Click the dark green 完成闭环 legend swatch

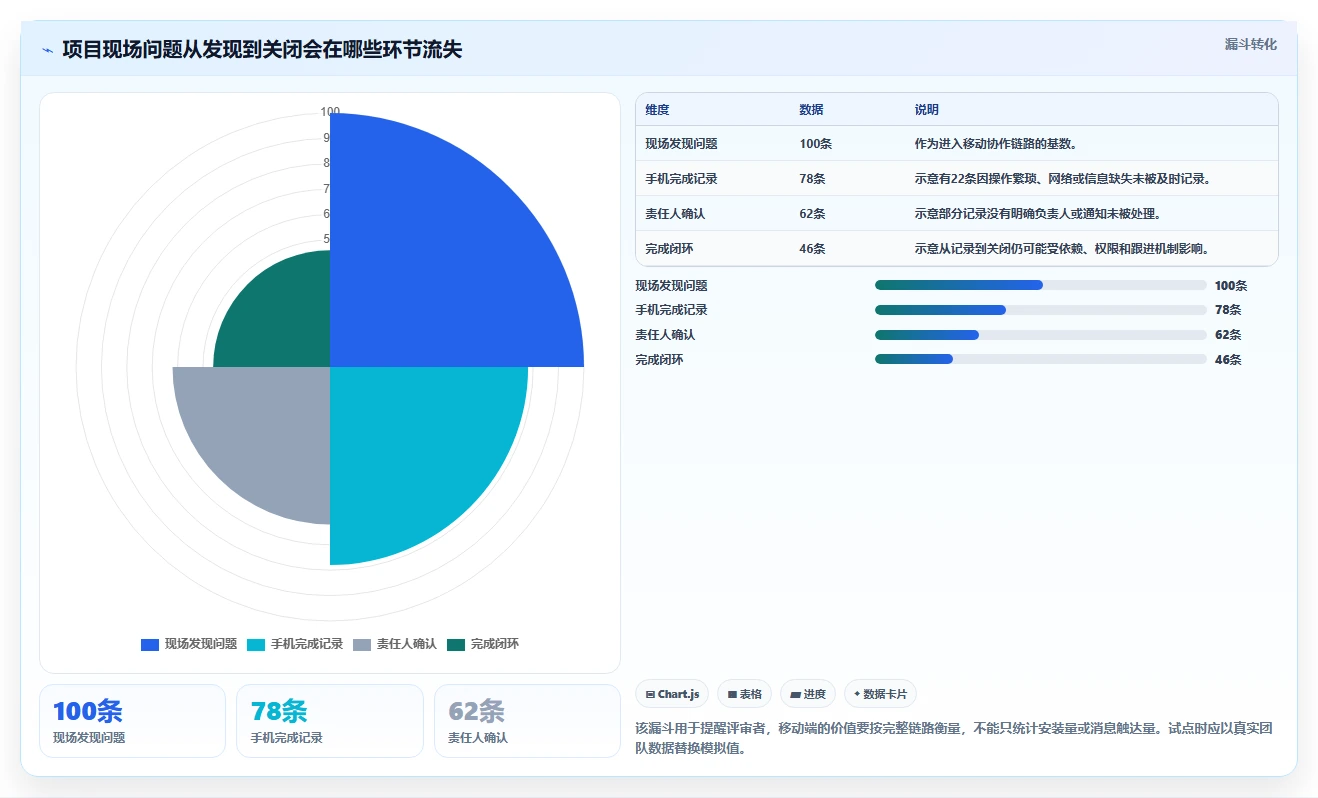[456, 644]
